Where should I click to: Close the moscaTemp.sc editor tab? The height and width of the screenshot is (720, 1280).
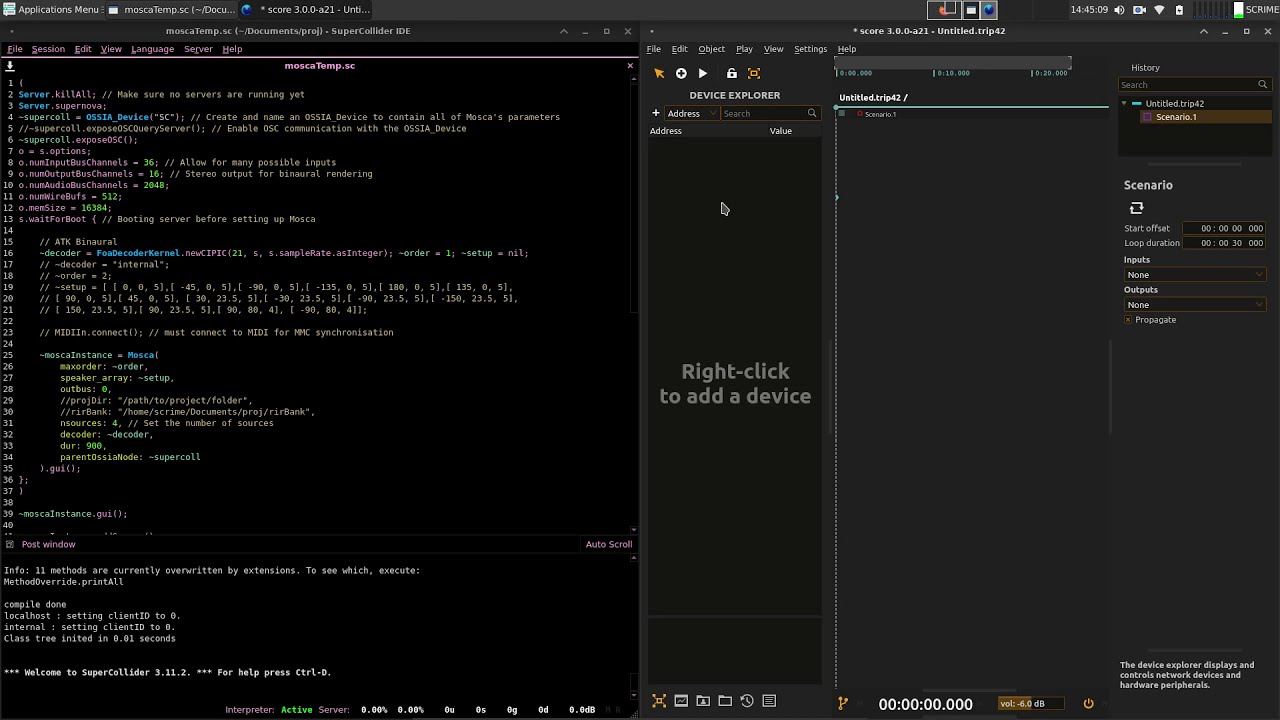point(630,66)
